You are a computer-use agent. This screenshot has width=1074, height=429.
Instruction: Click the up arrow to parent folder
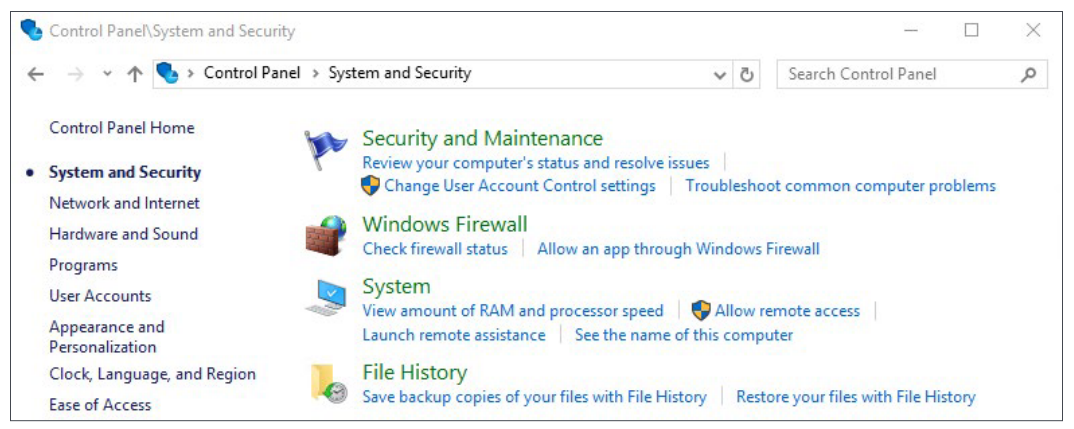tap(135, 74)
